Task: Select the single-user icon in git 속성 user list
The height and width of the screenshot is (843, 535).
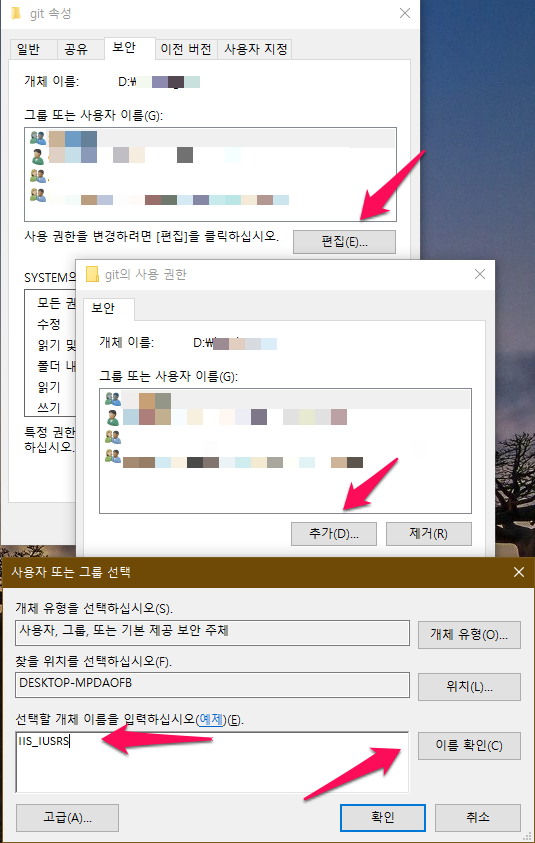Action: [x=38, y=156]
